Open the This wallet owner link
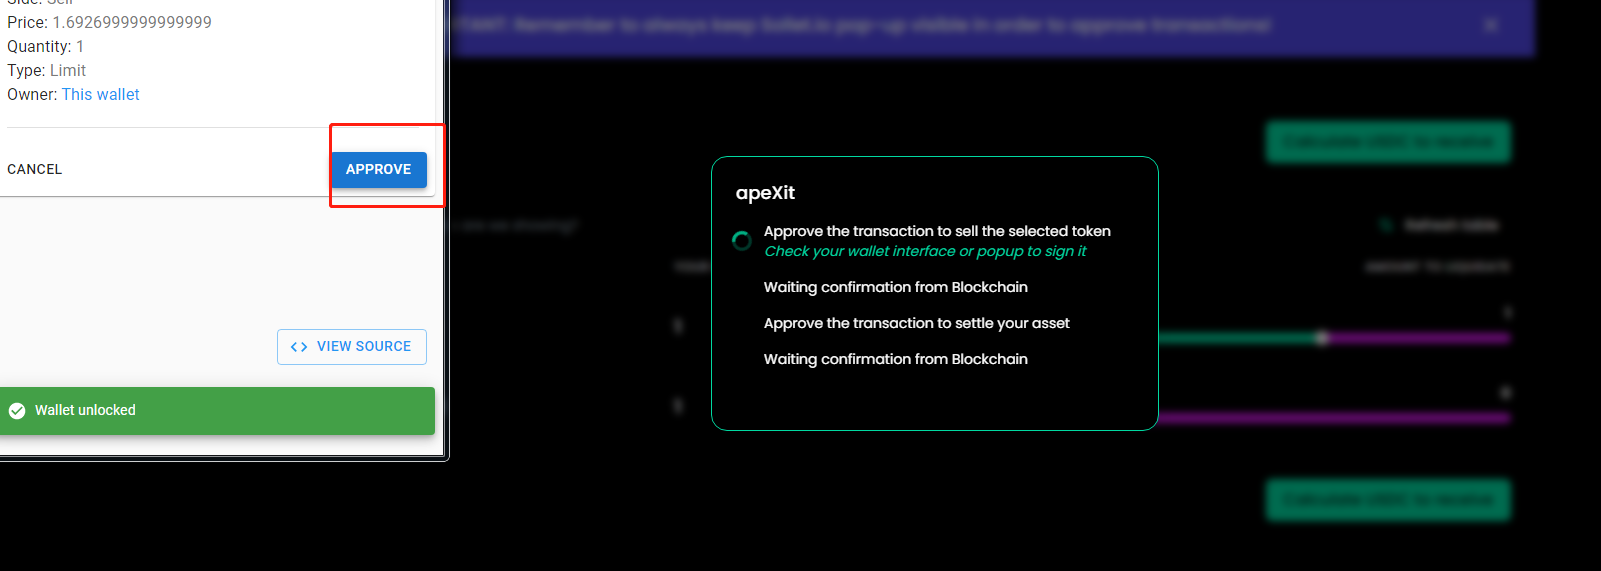Viewport: 1601px width, 571px height. 101,94
